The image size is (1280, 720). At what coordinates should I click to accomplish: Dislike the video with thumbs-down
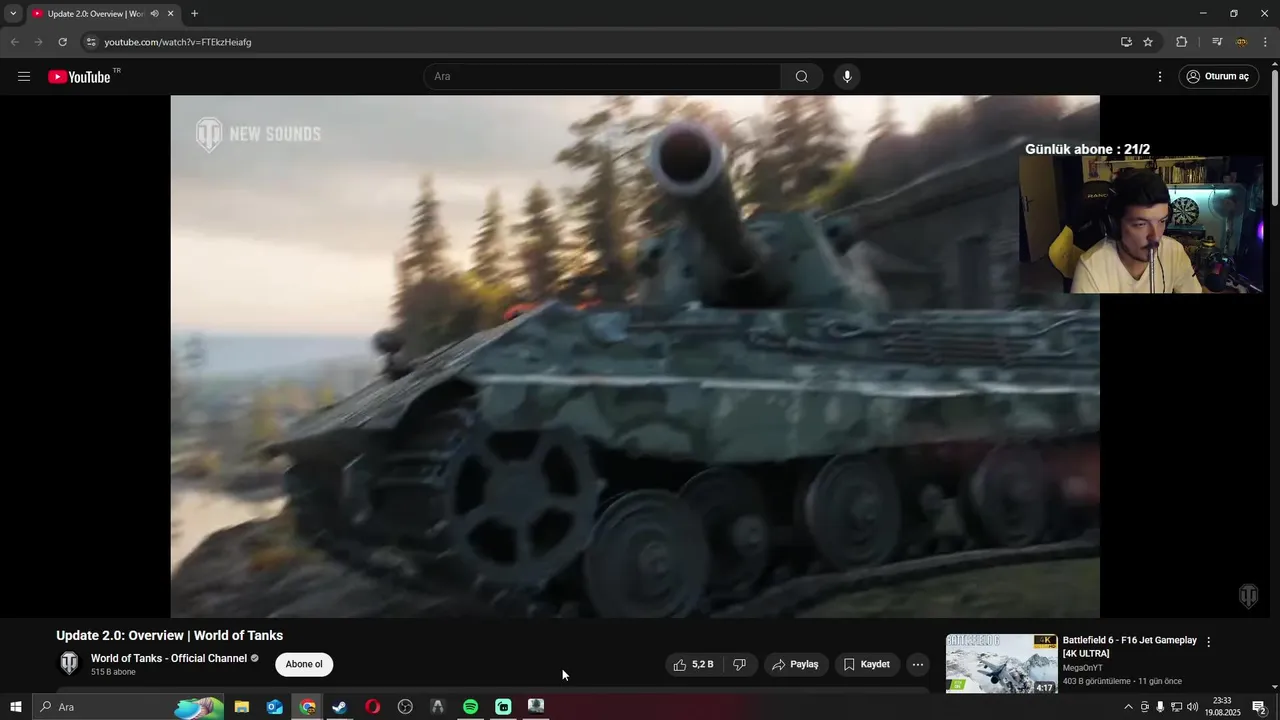[740, 664]
